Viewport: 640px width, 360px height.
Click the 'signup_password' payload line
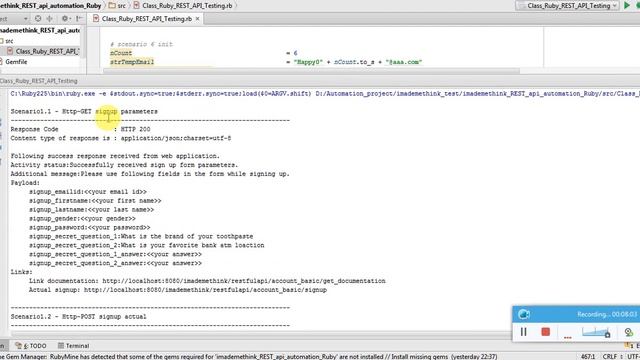coord(89,227)
